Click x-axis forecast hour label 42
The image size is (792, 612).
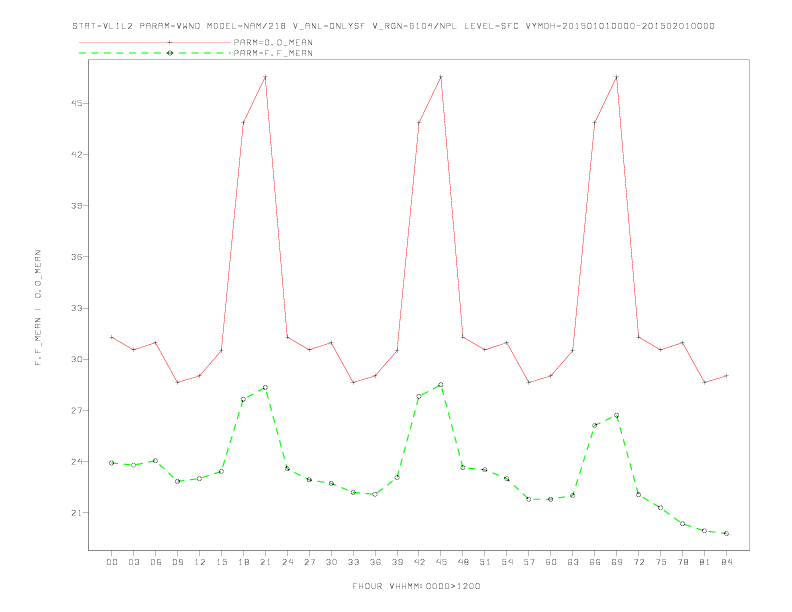pyautogui.click(x=419, y=562)
